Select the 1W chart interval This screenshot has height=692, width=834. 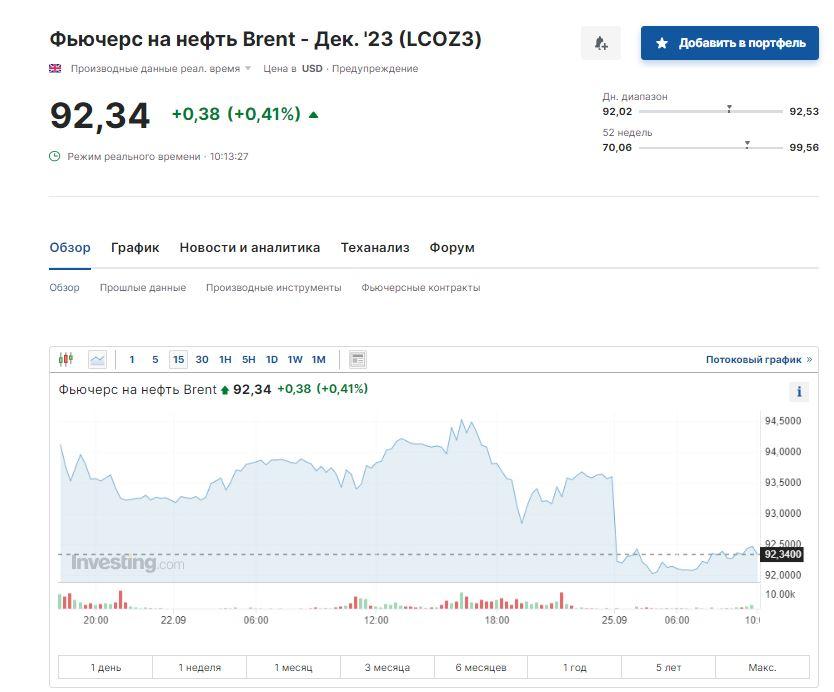[295, 359]
